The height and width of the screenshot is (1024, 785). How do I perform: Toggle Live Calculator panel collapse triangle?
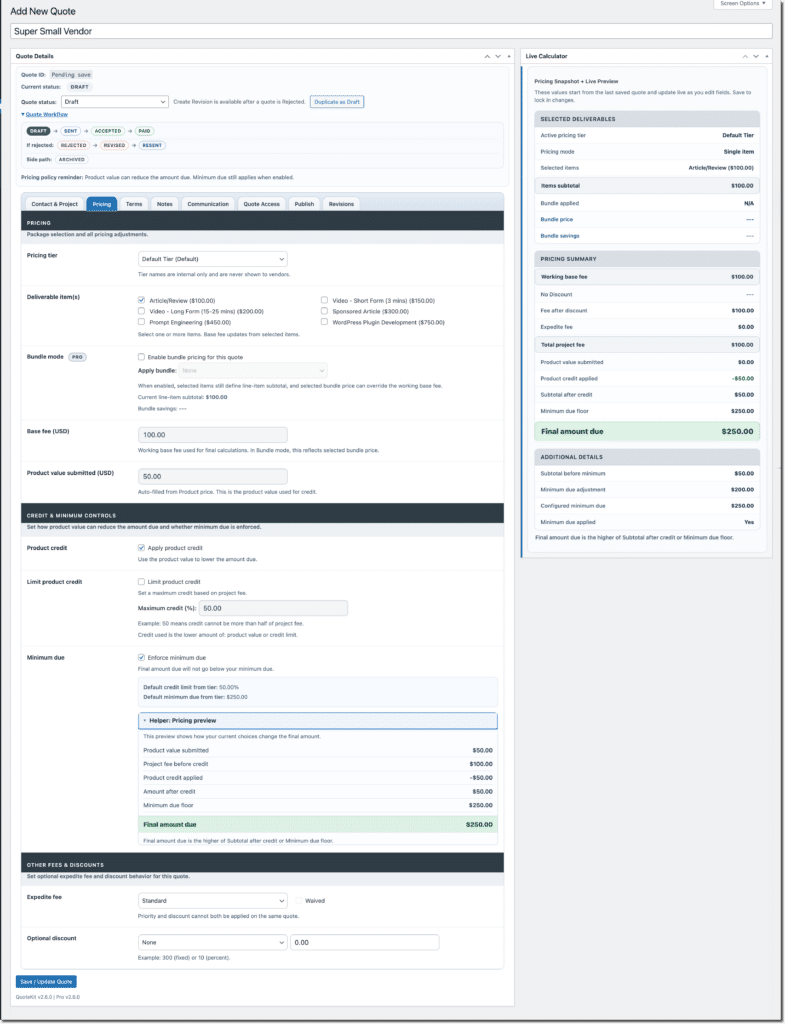pos(767,56)
